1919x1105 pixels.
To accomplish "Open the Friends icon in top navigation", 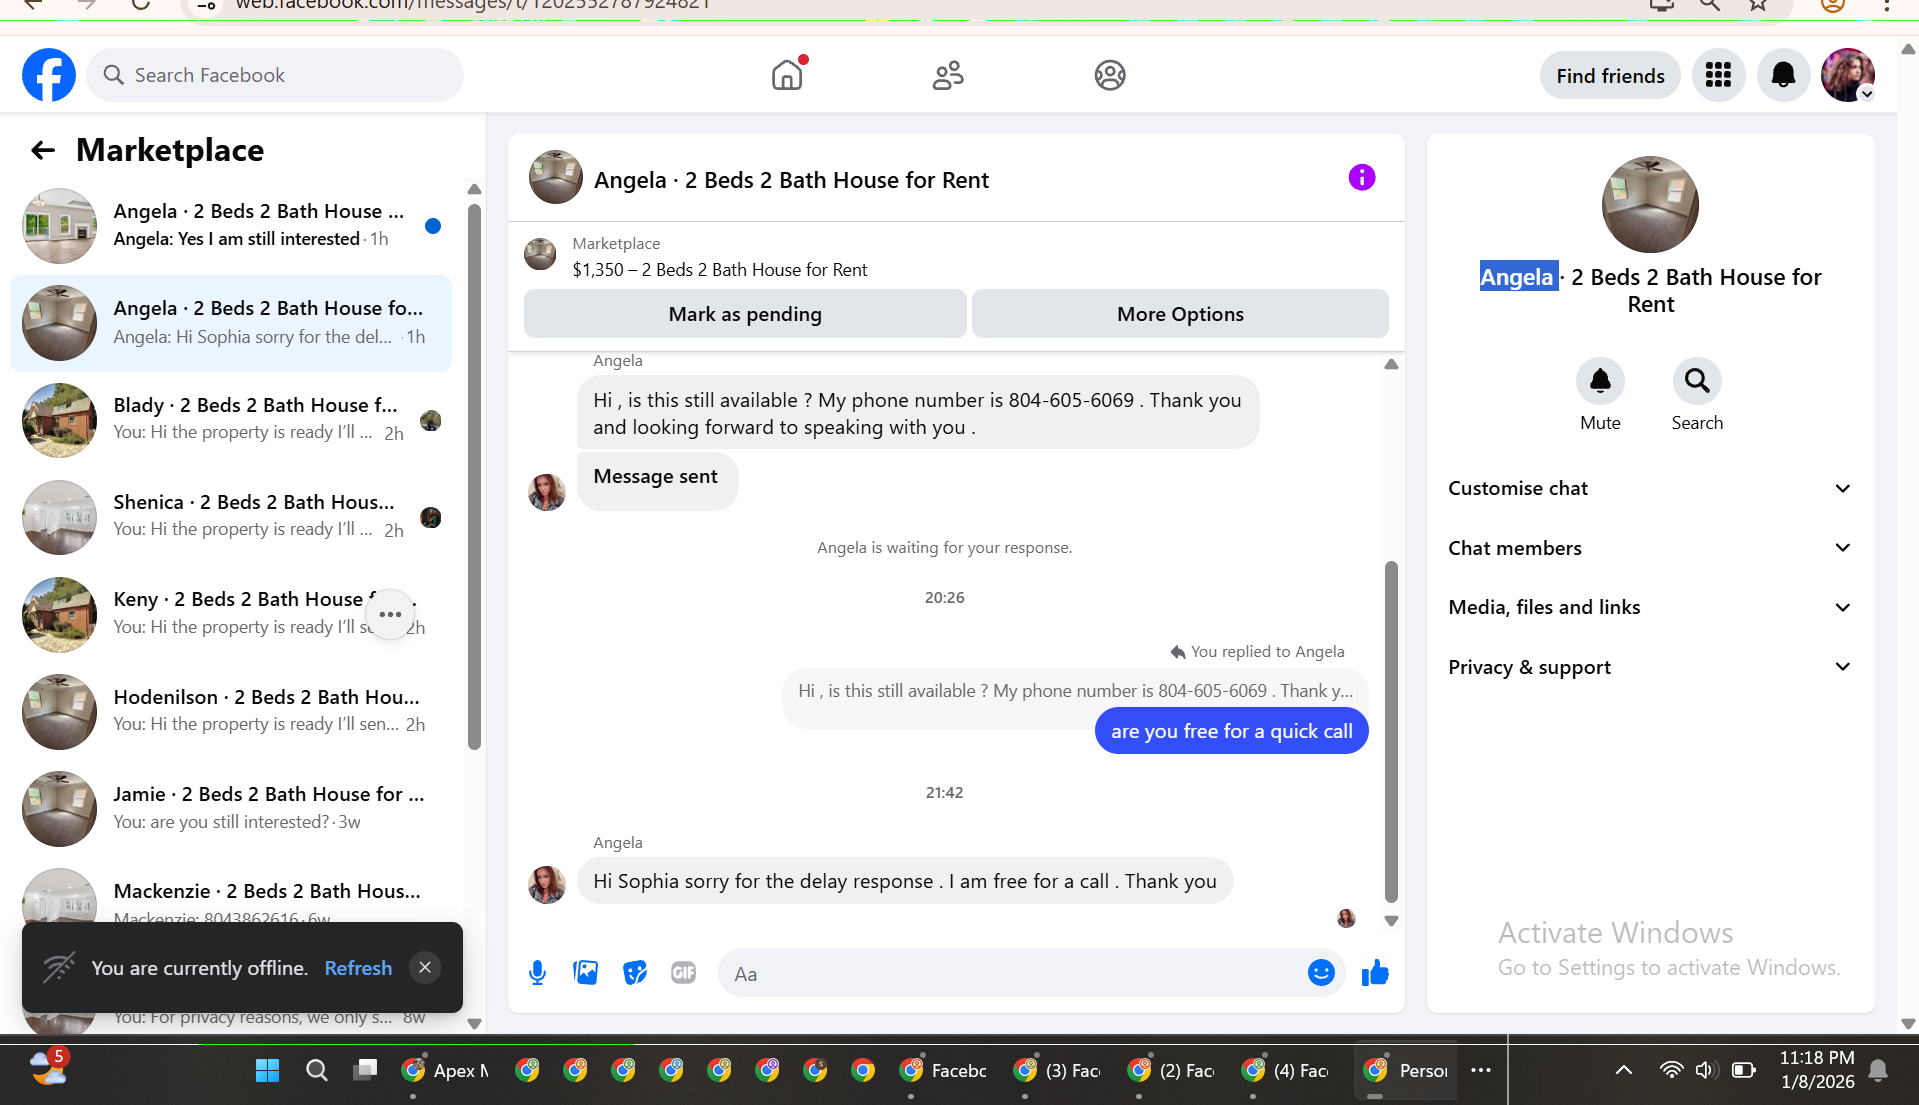I will pyautogui.click(x=948, y=75).
